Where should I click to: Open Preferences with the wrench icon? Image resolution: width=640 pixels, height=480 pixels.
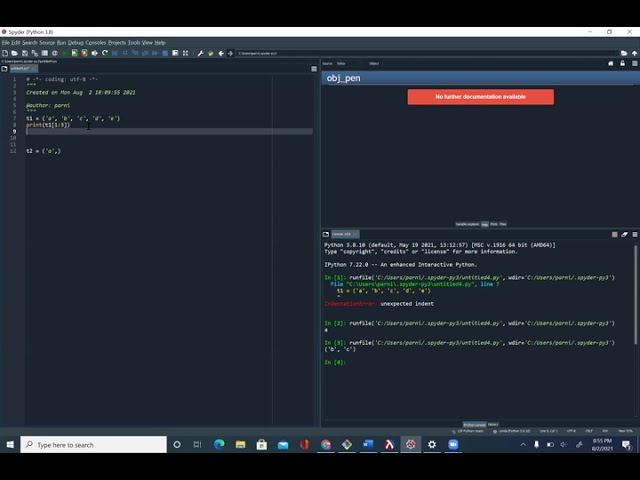click(200, 53)
